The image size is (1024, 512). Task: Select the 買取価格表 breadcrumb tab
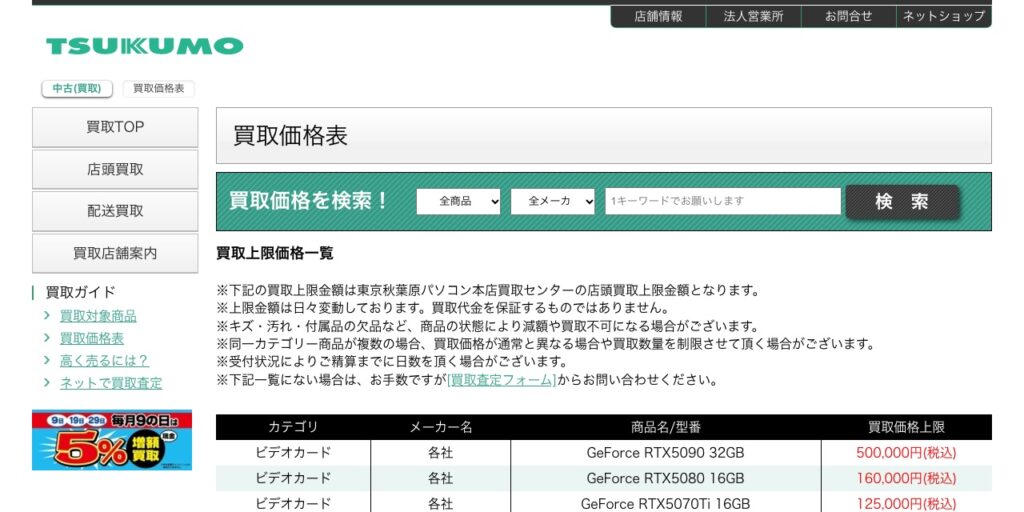[x=159, y=89]
